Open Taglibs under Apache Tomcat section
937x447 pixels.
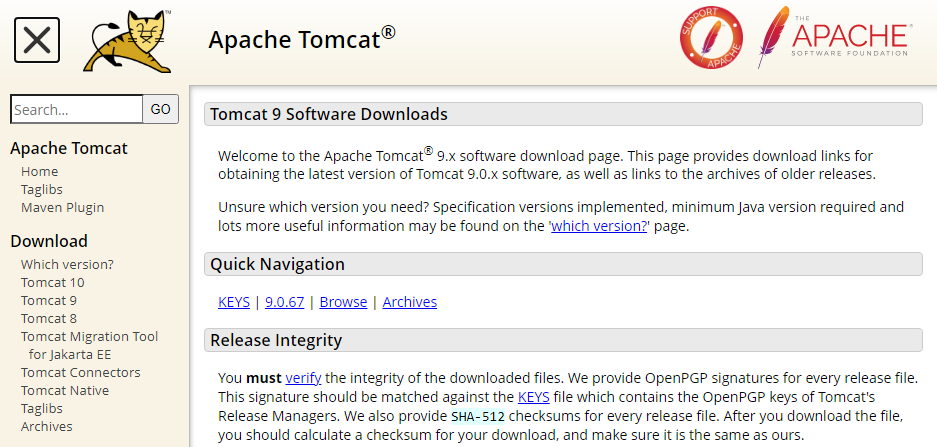[42, 189]
